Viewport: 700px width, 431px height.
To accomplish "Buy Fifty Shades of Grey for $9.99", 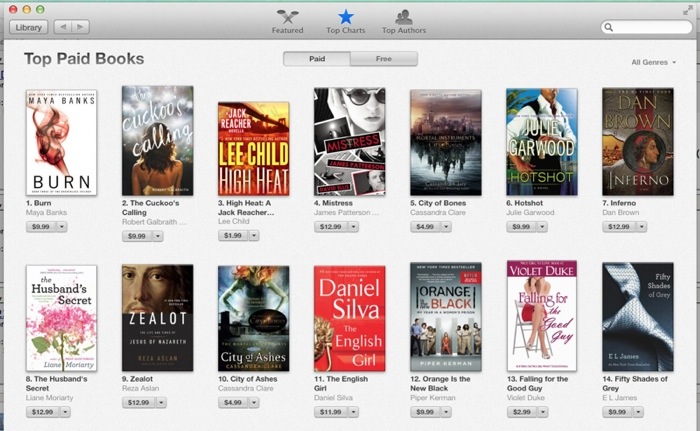I will pos(617,412).
